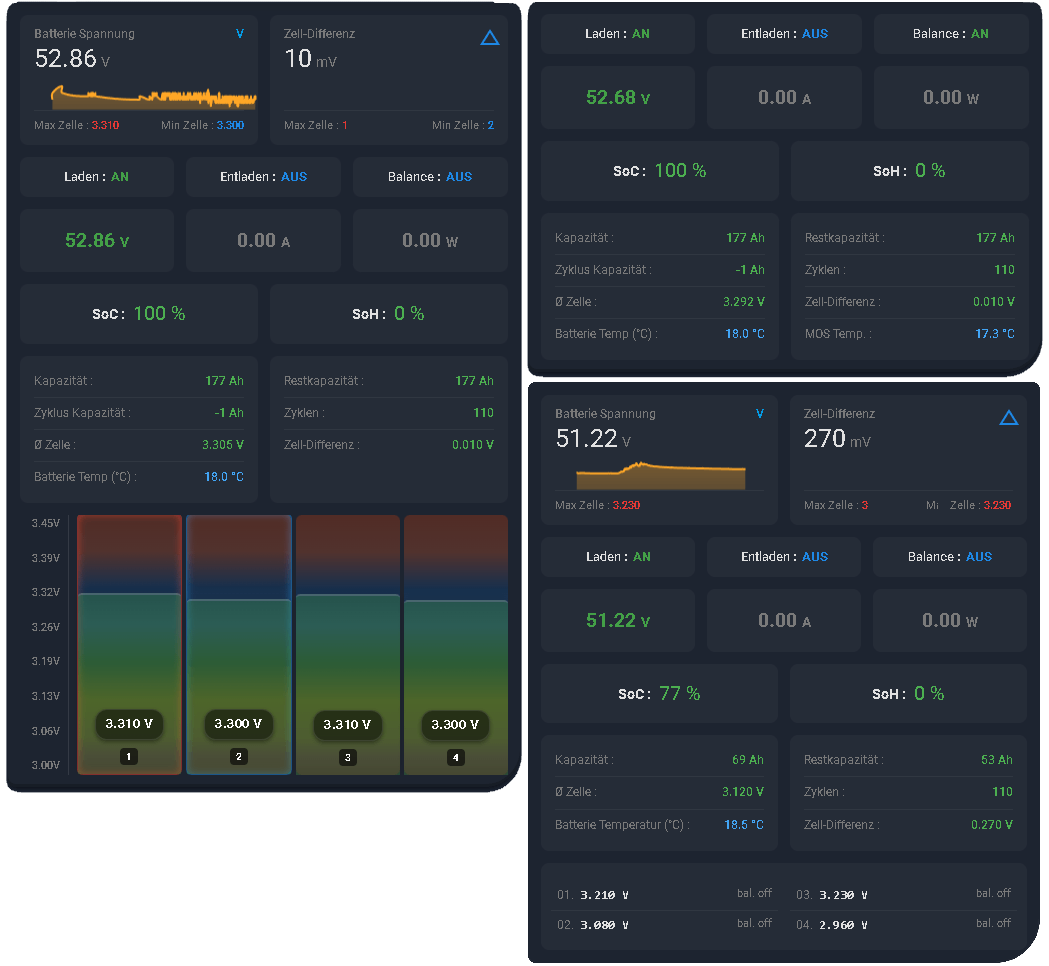Toggle Entladen AUS in the 52.68 V panel
This screenshot has height=966, width=1049.
pos(784,34)
